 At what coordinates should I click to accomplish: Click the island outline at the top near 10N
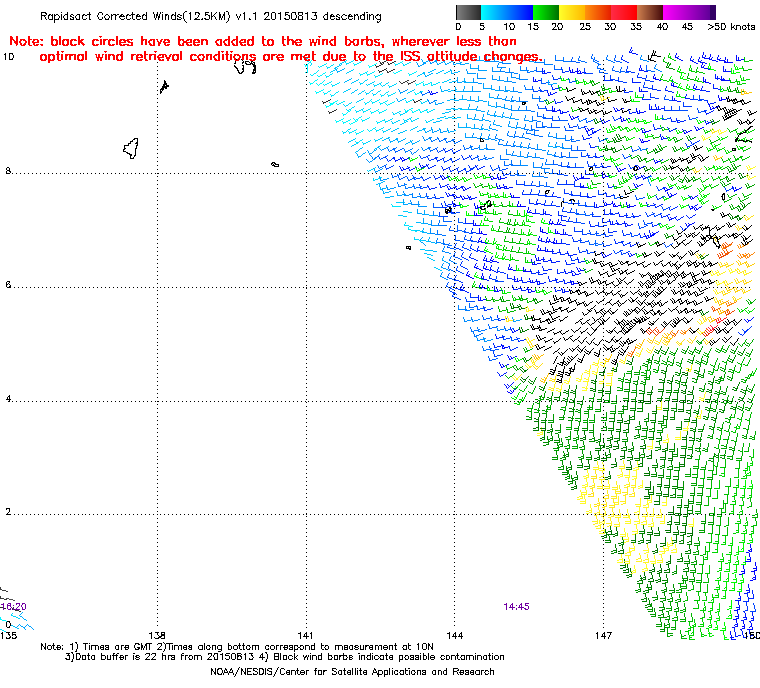click(245, 66)
